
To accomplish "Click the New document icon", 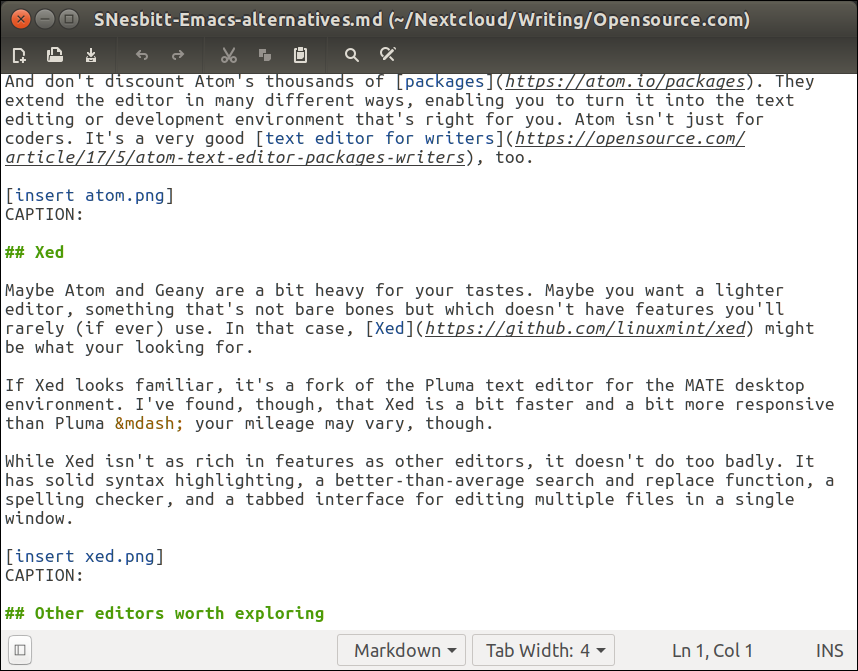I will click(x=20, y=55).
